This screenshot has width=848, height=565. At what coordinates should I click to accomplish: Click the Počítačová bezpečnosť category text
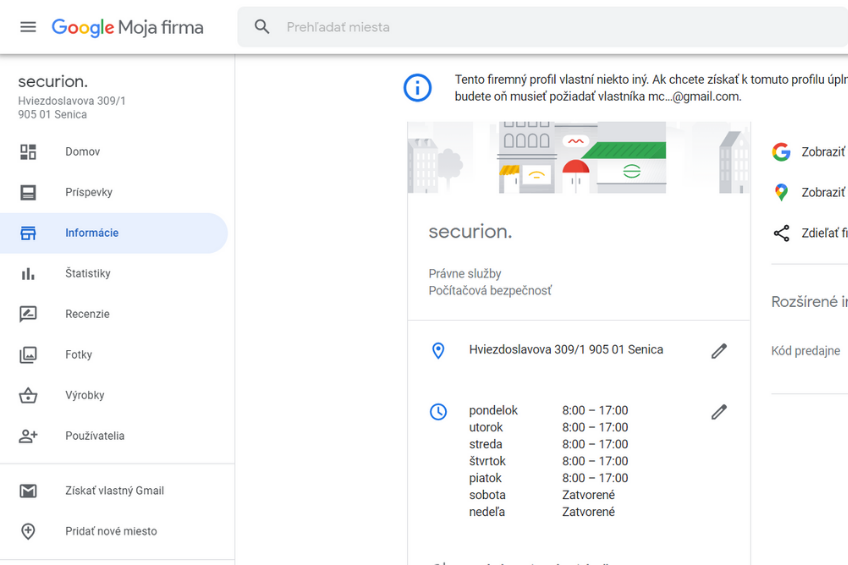click(x=490, y=291)
